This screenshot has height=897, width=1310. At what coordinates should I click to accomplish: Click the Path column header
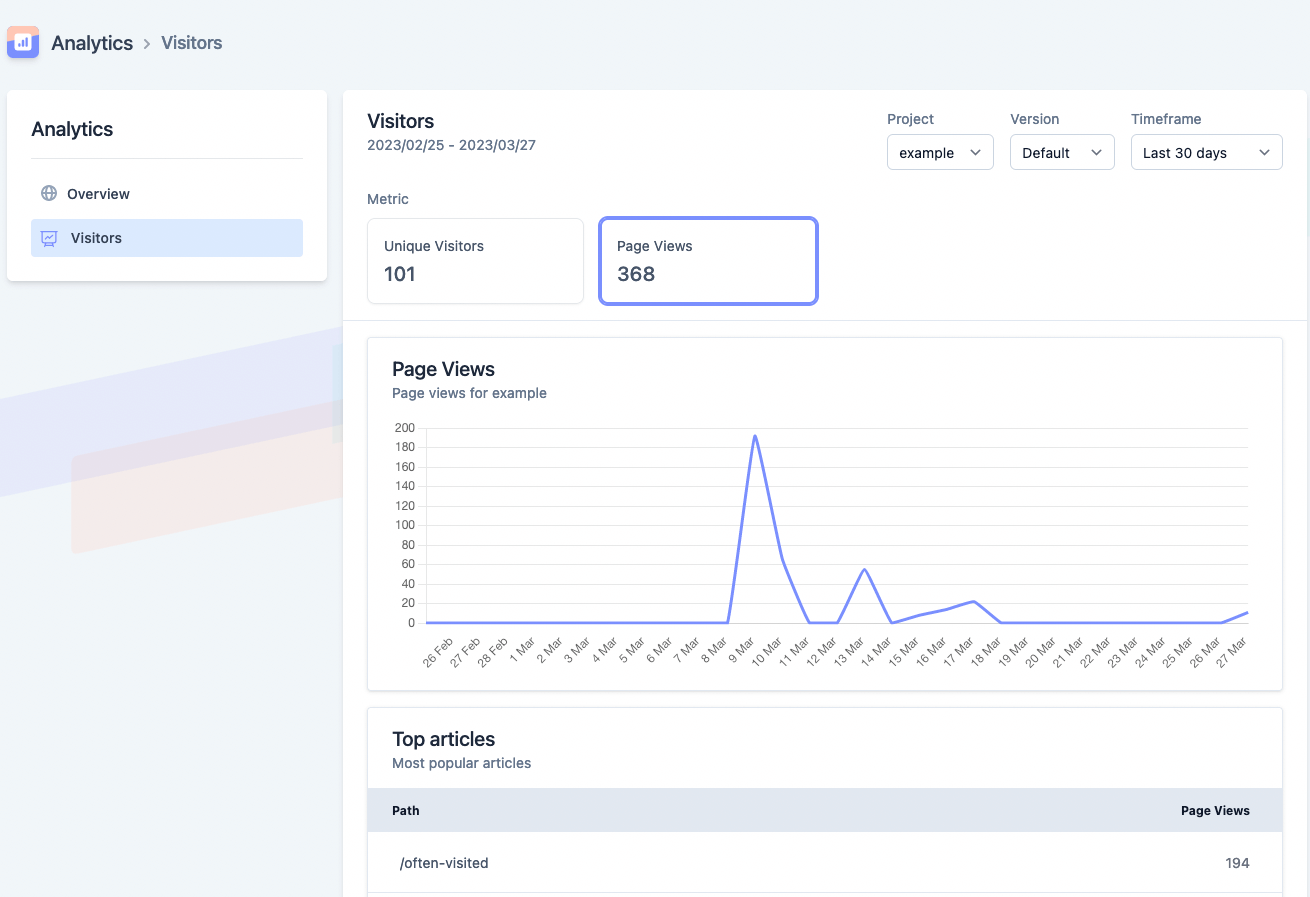405,810
